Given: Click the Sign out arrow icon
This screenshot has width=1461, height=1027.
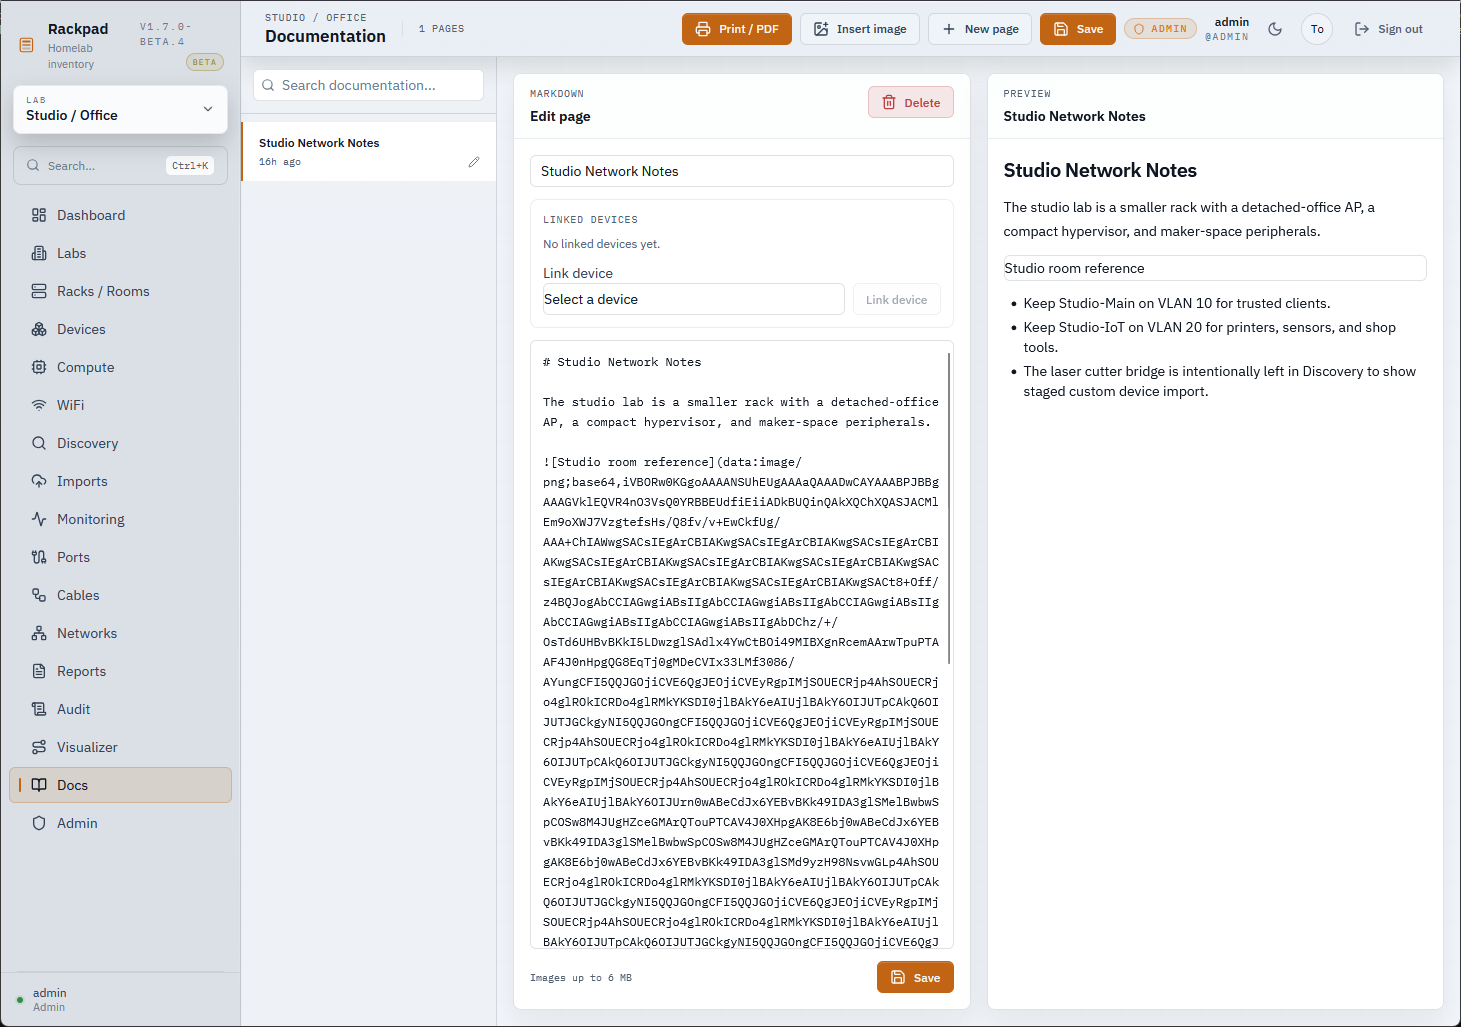Looking at the screenshot, I should 1362,29.
